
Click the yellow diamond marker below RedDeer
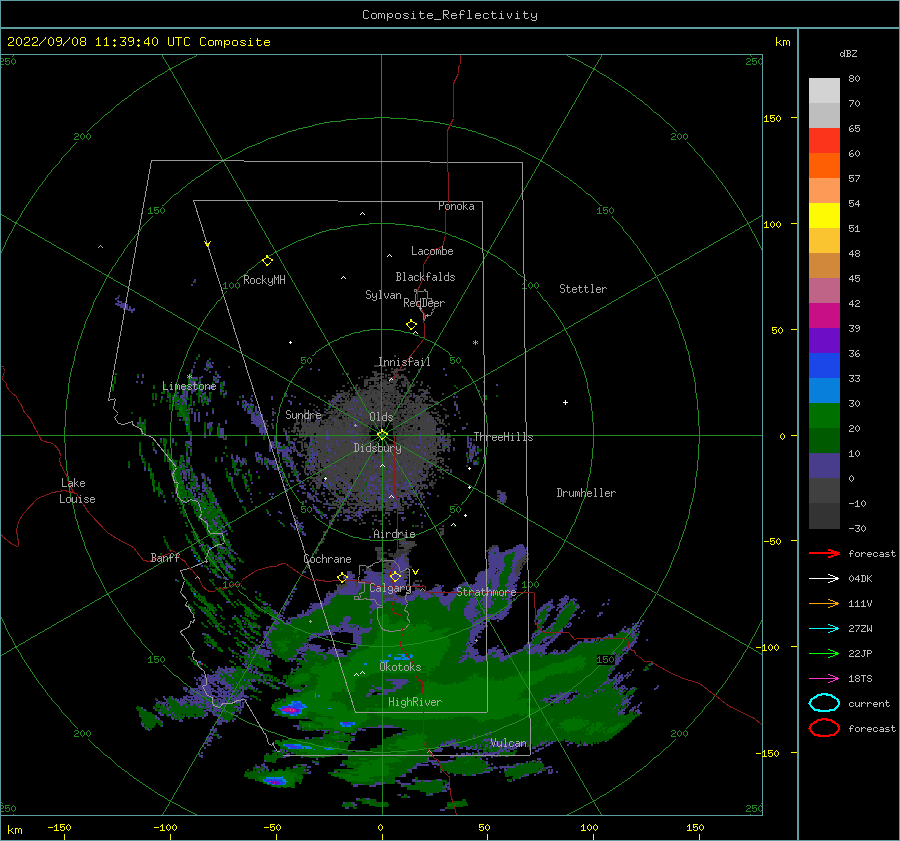411,324
